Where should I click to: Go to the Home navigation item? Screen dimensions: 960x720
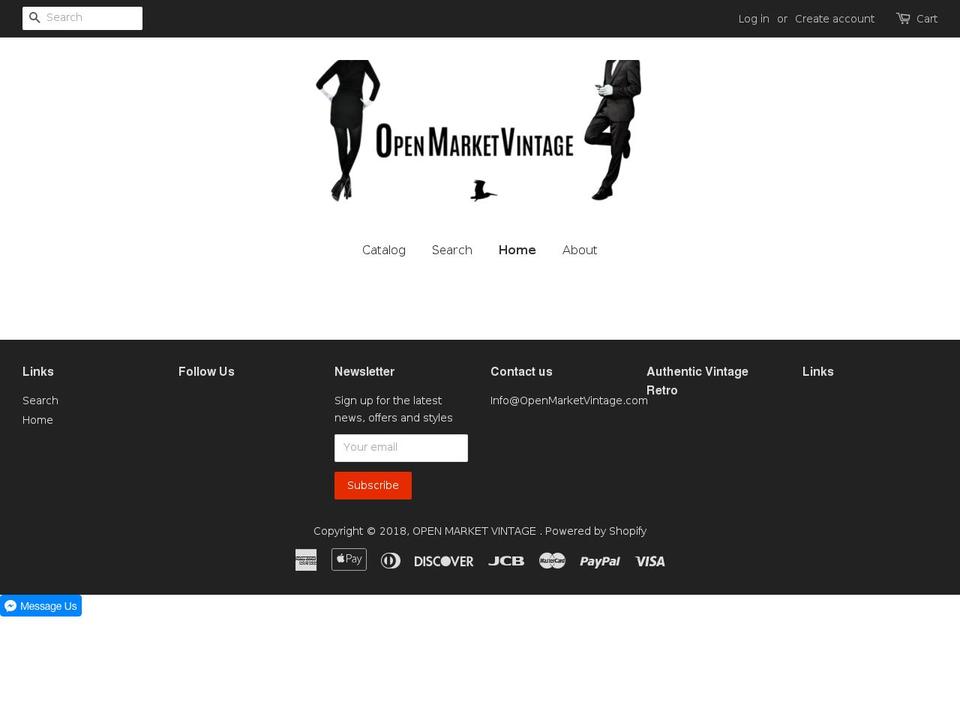(x=517, y=250)
